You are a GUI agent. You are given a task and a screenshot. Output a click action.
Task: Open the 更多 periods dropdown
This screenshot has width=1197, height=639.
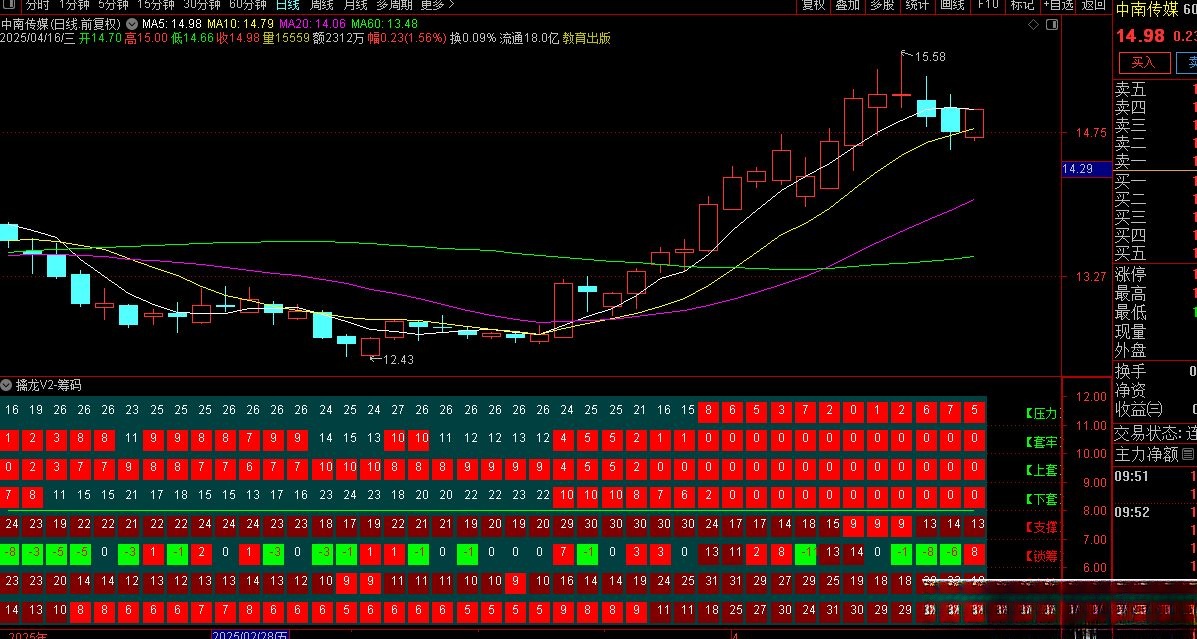tap(437, 5)
